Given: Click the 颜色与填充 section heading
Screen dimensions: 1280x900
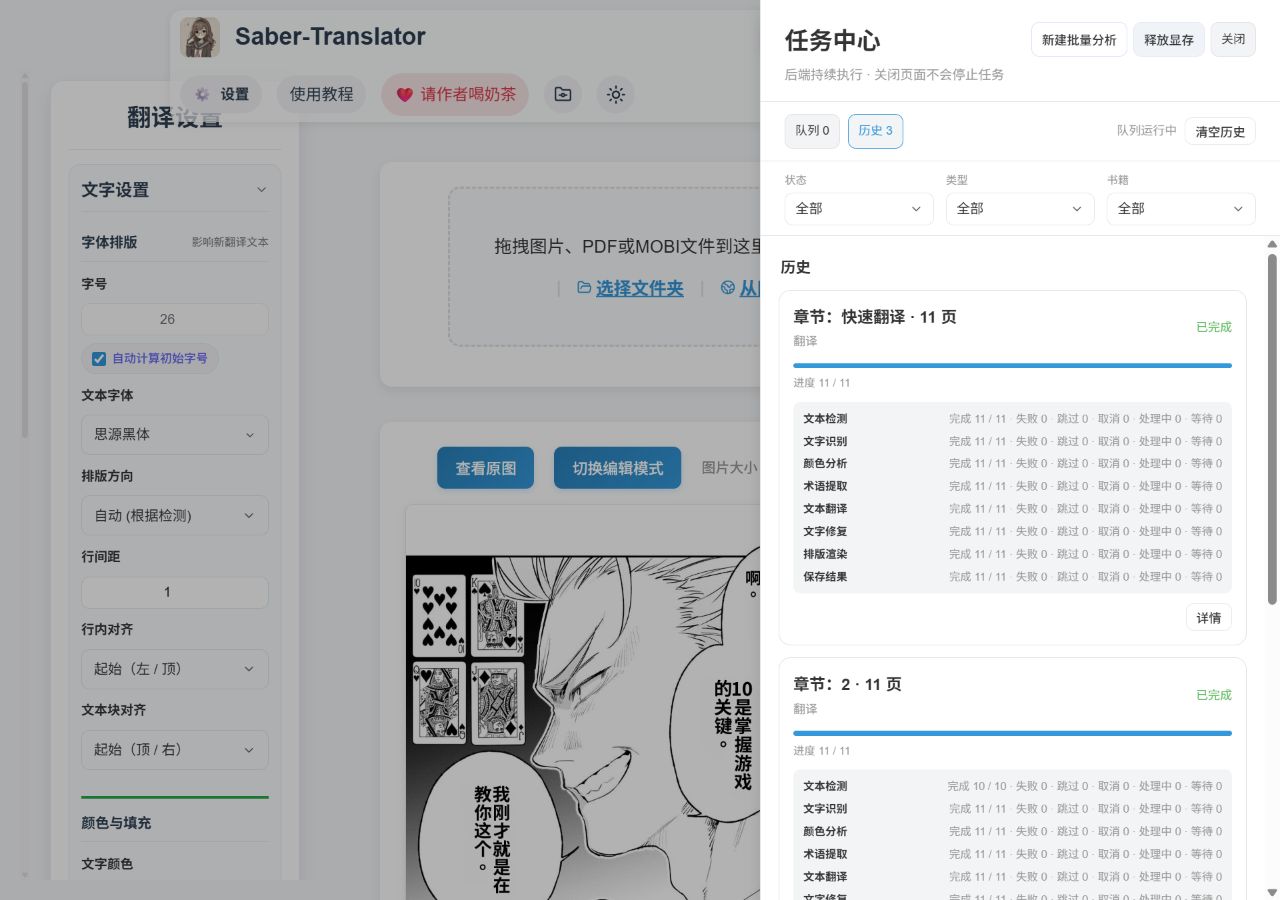Looking at the screenshot, I should pos(116,823).
